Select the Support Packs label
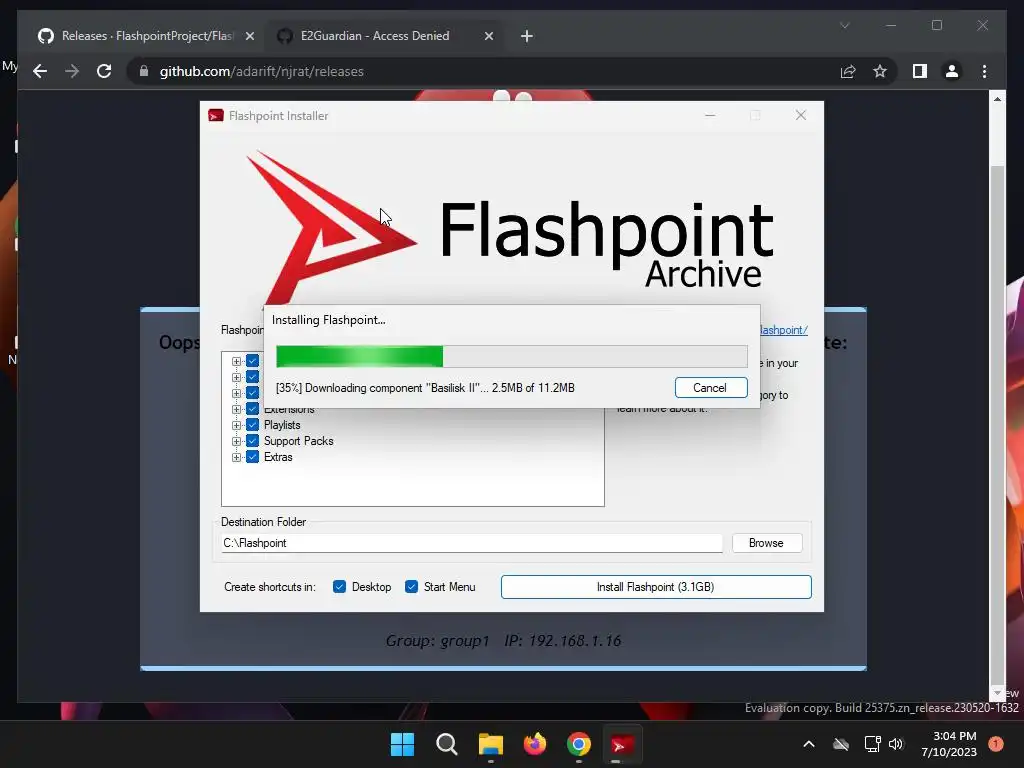Image resolution: width=1024 pixels, height=768 pixels. pyautogui.click(x=298, y=441)
